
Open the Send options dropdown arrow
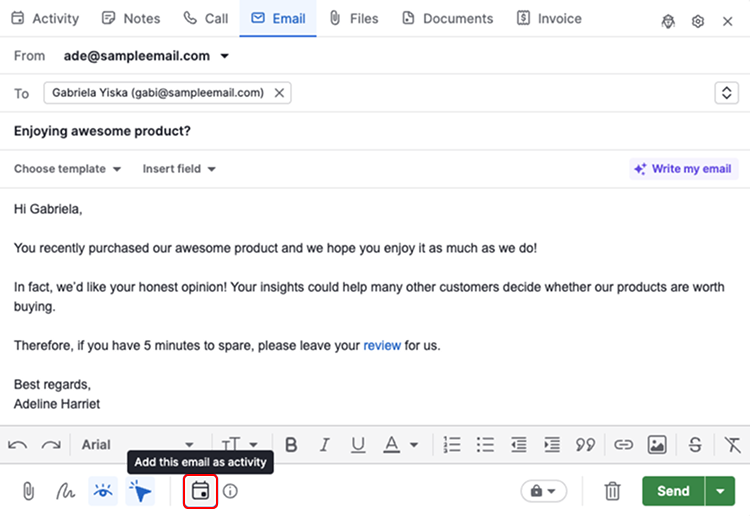720,491
